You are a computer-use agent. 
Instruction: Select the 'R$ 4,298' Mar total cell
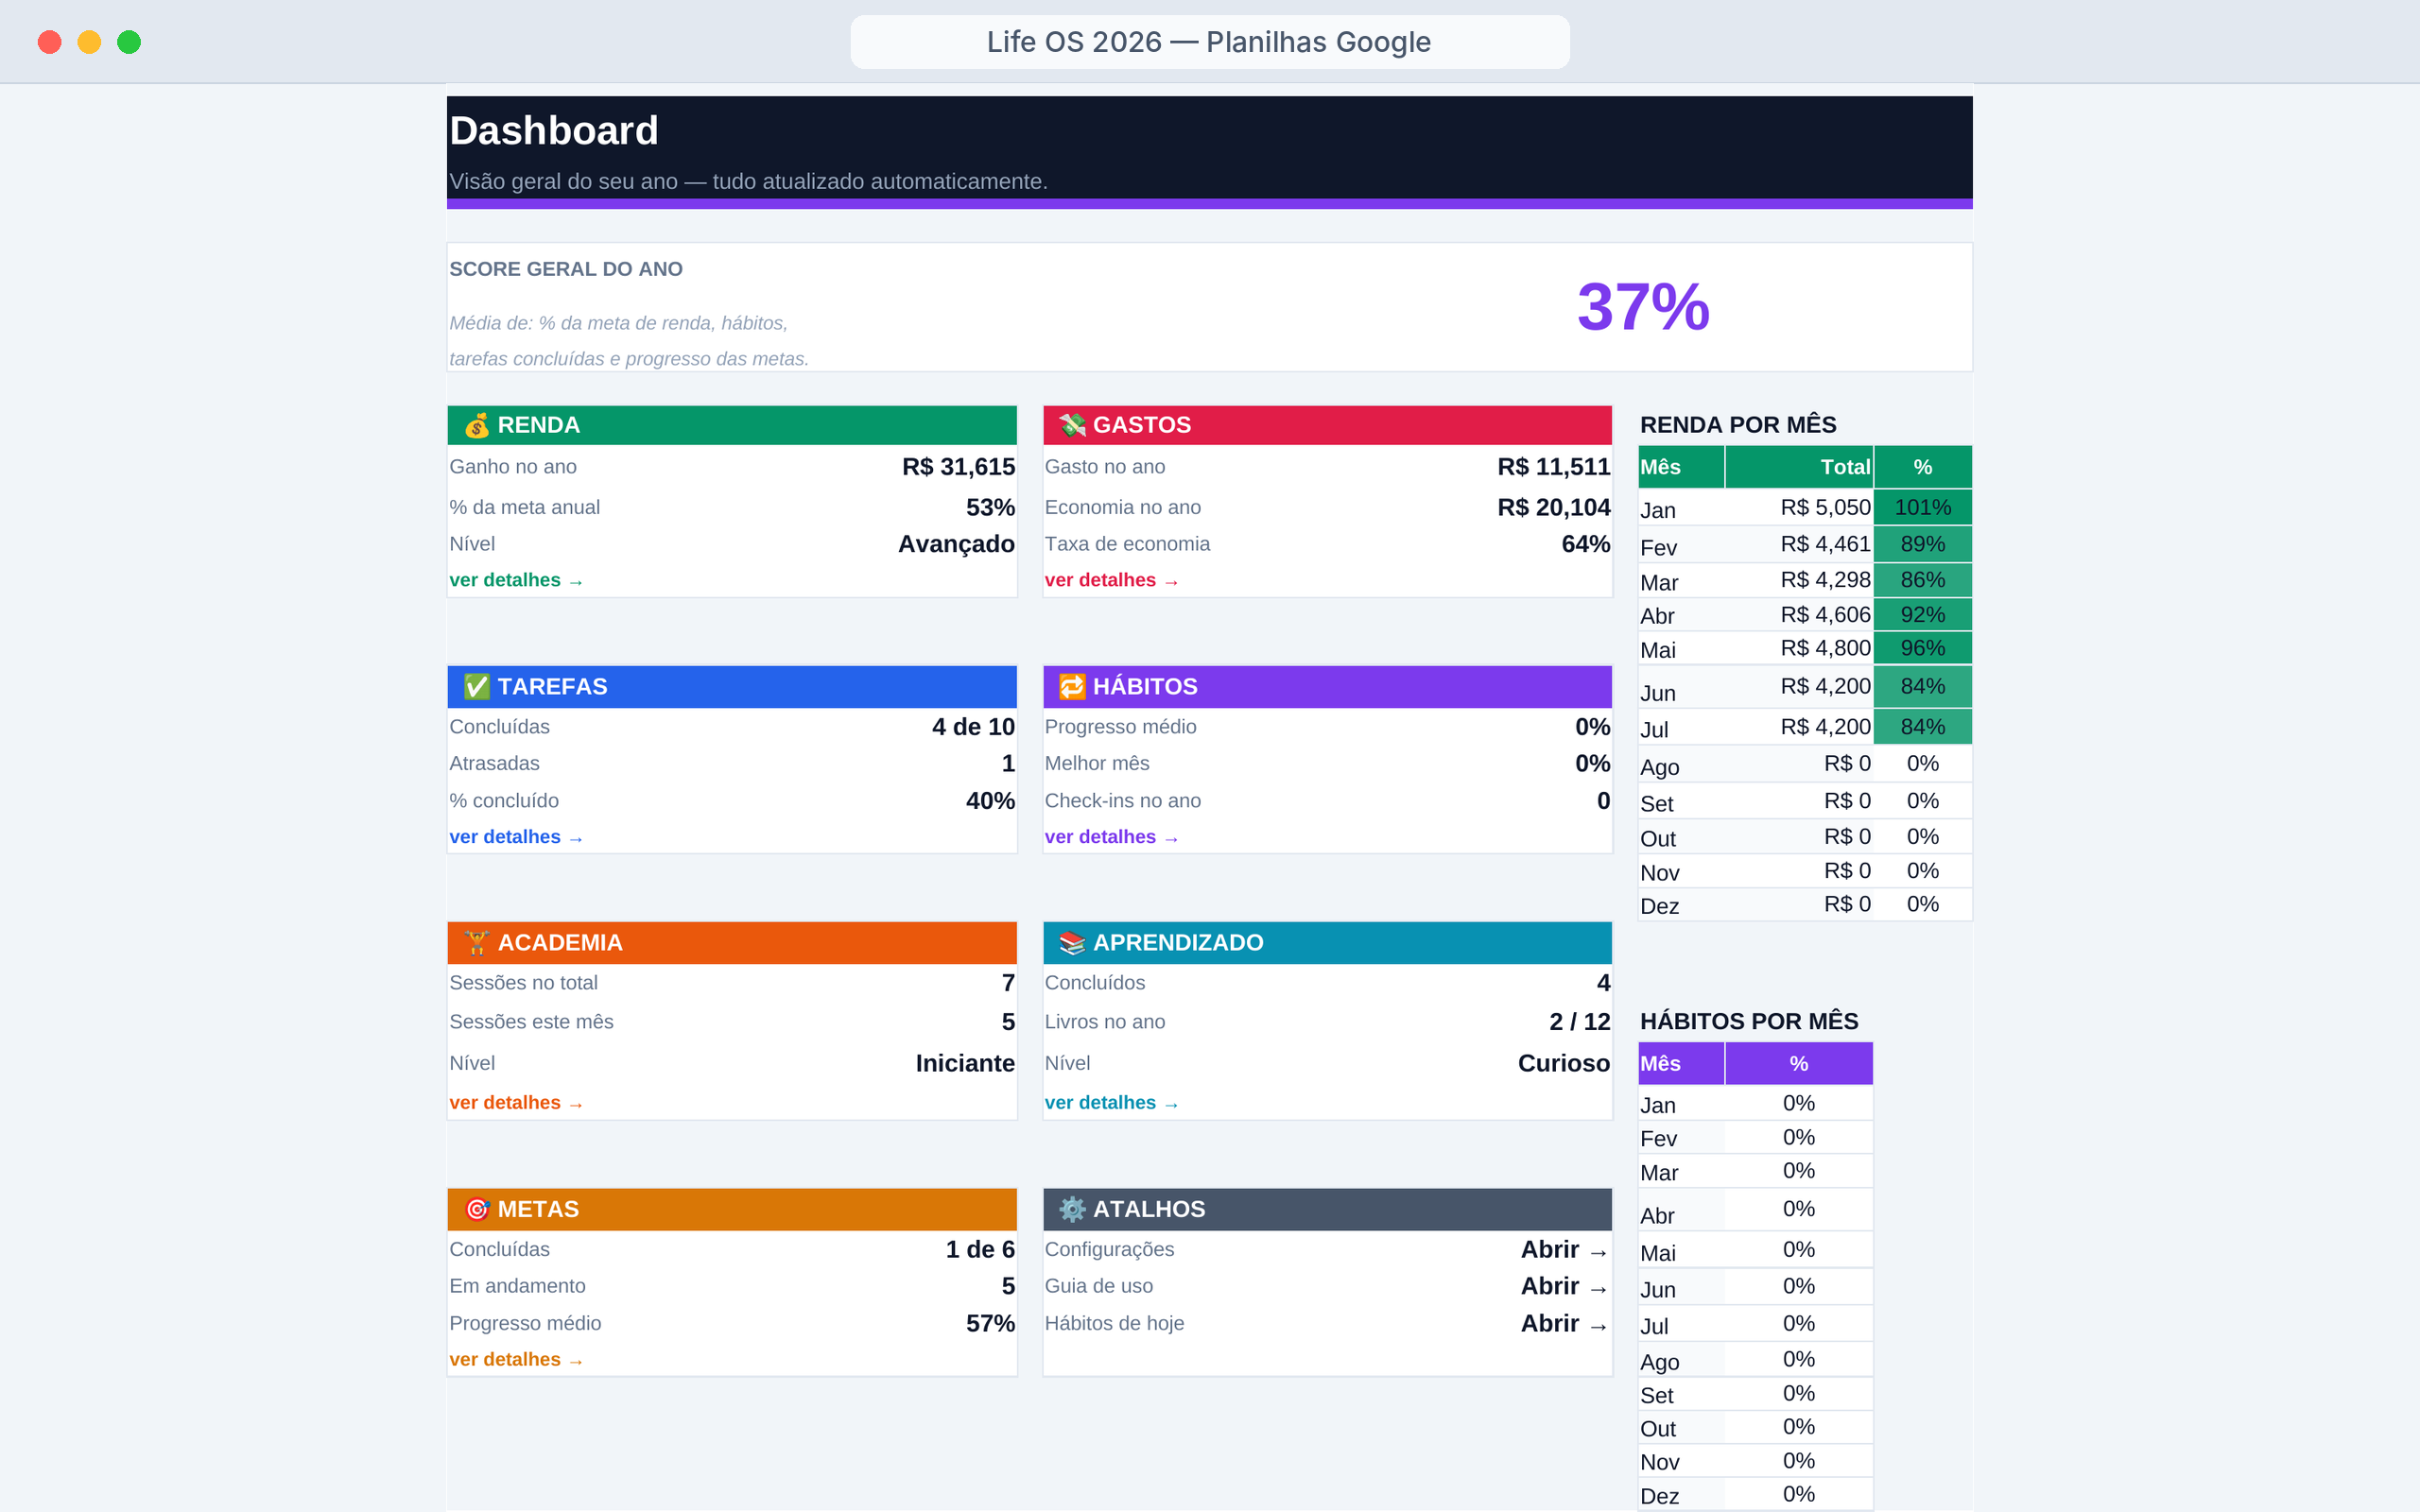[x=1799, y=580]
